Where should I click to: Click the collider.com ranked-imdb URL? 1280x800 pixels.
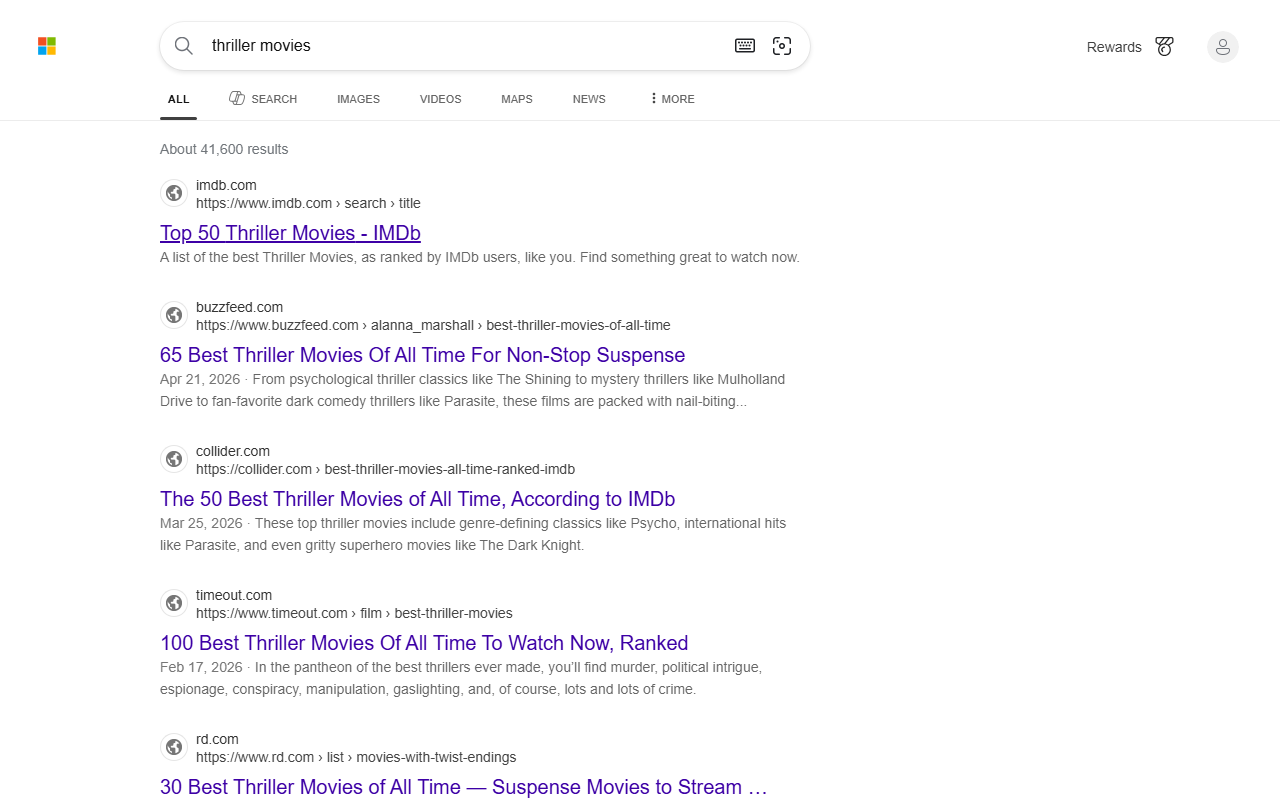[385, 469]
